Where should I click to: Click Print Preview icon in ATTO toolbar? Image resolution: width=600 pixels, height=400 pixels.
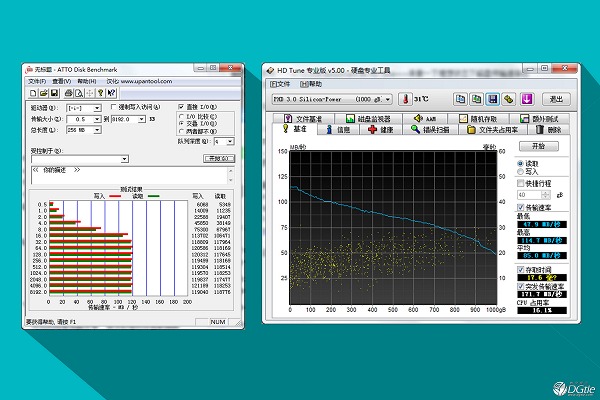coord(79,93)
